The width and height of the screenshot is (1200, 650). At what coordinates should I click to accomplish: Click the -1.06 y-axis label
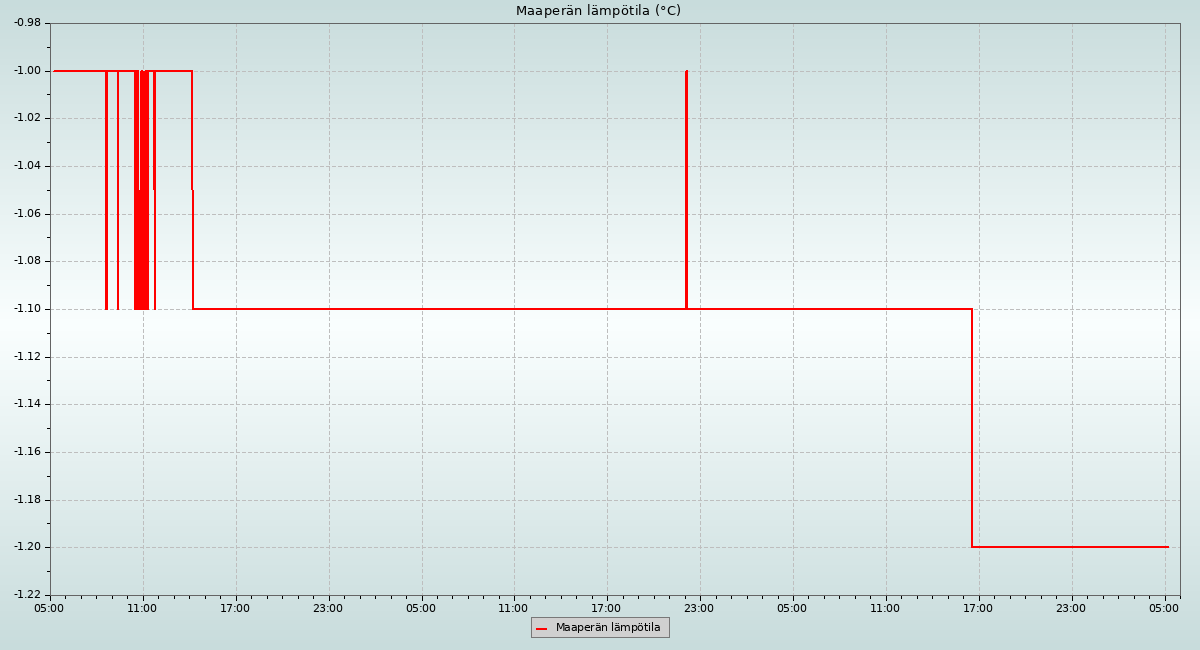27,214
